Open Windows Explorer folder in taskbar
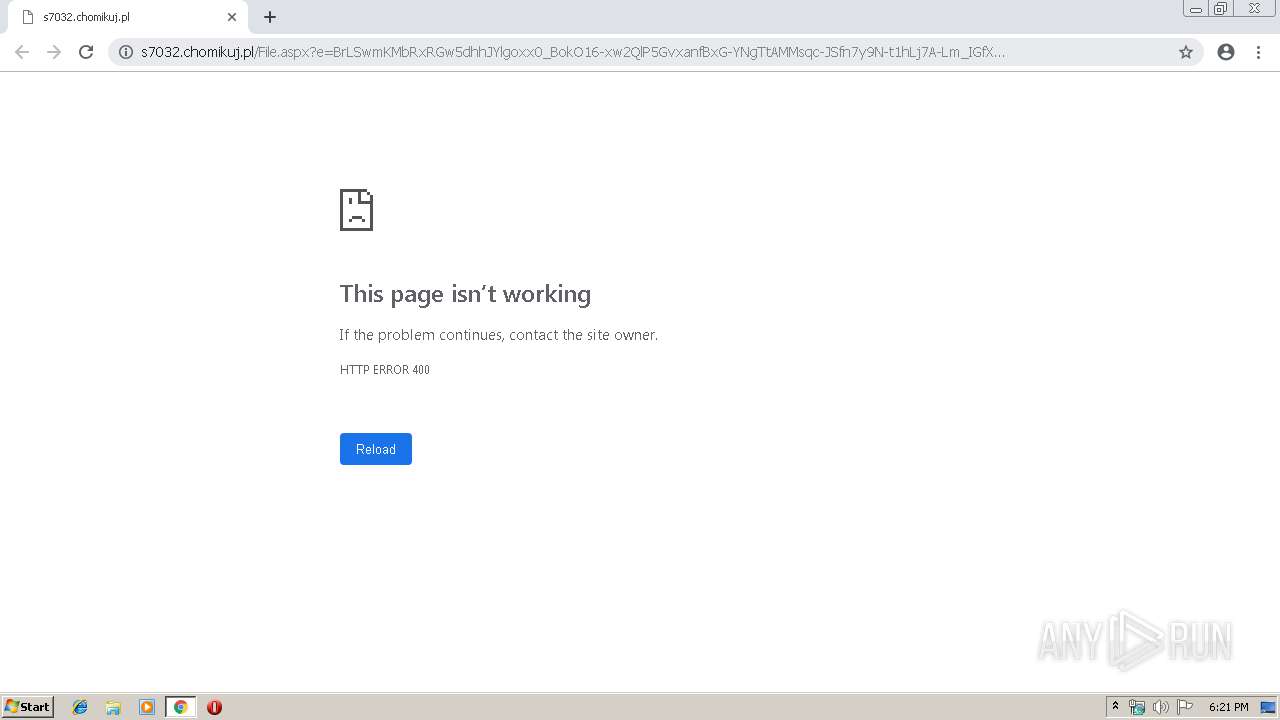This screenshot has width=1280, height=720. pos(113,707)
